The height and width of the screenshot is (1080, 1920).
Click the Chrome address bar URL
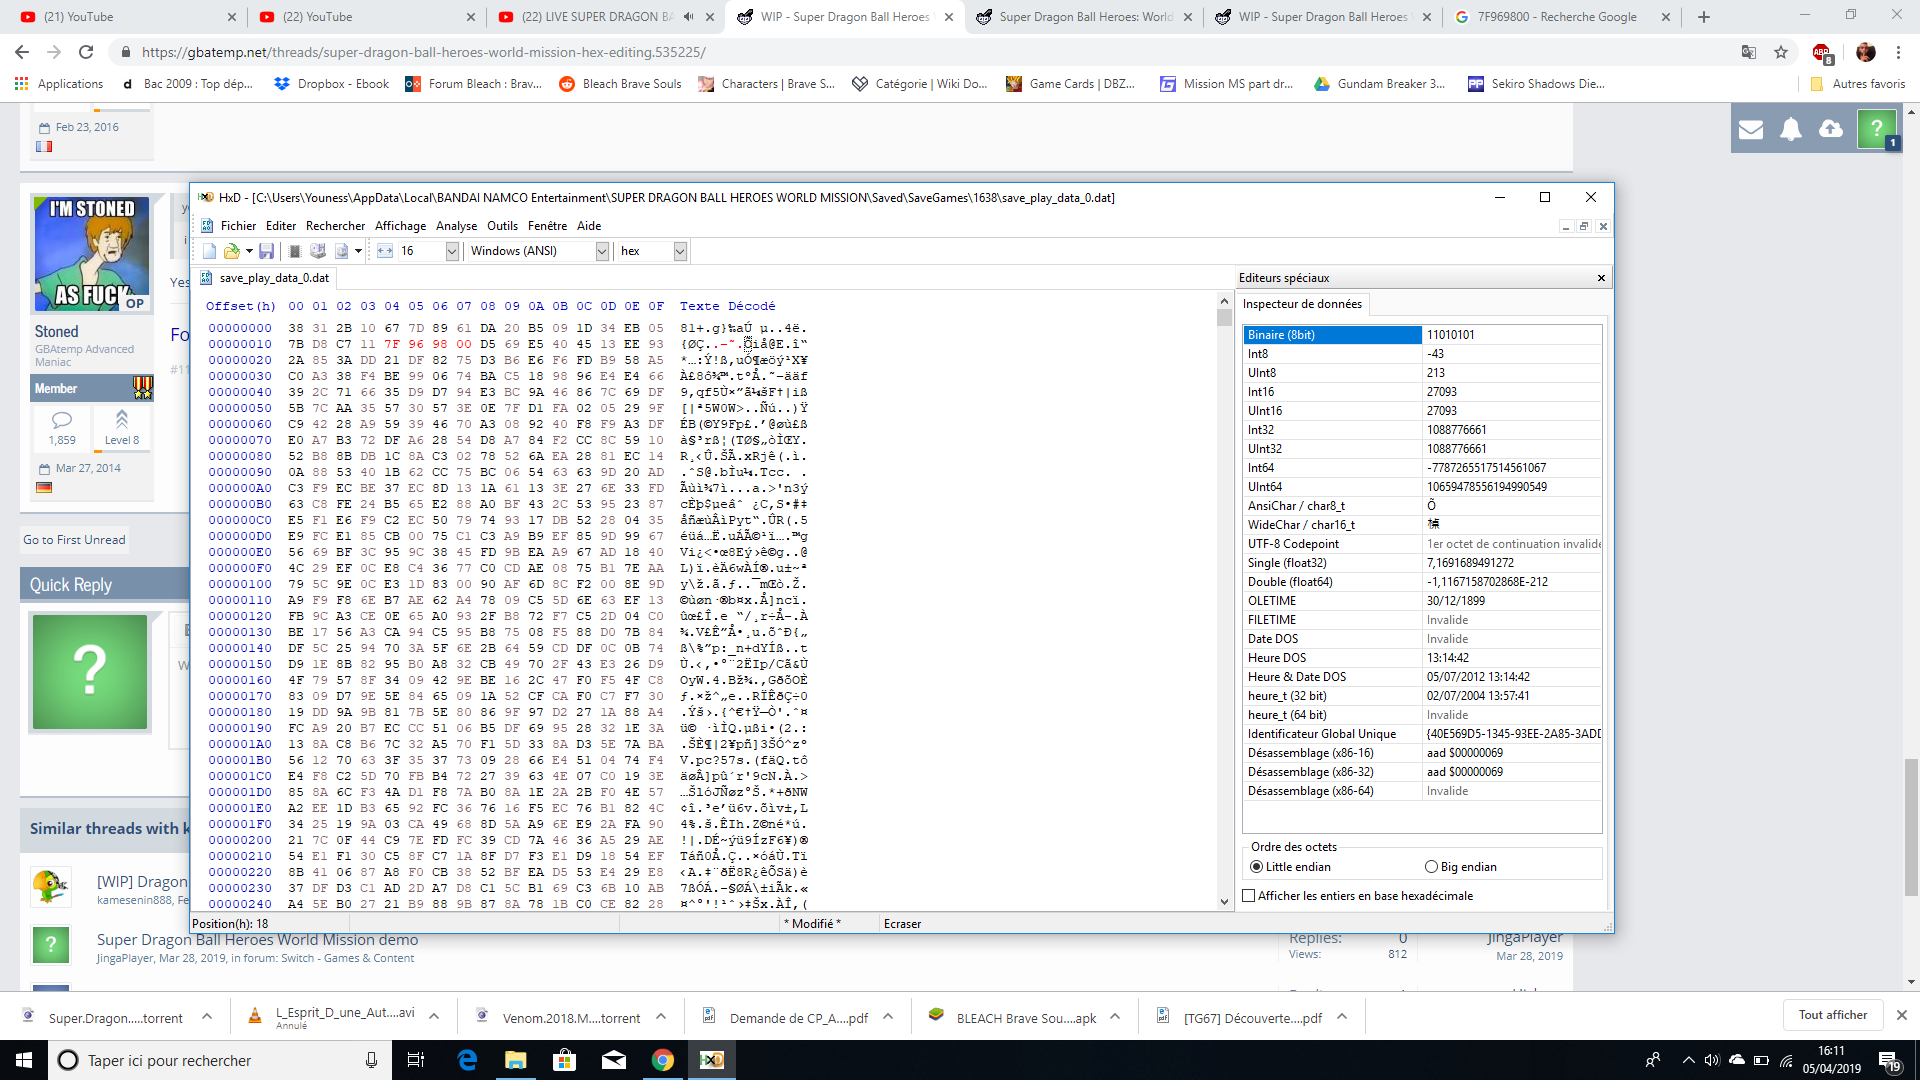(423, 52)
